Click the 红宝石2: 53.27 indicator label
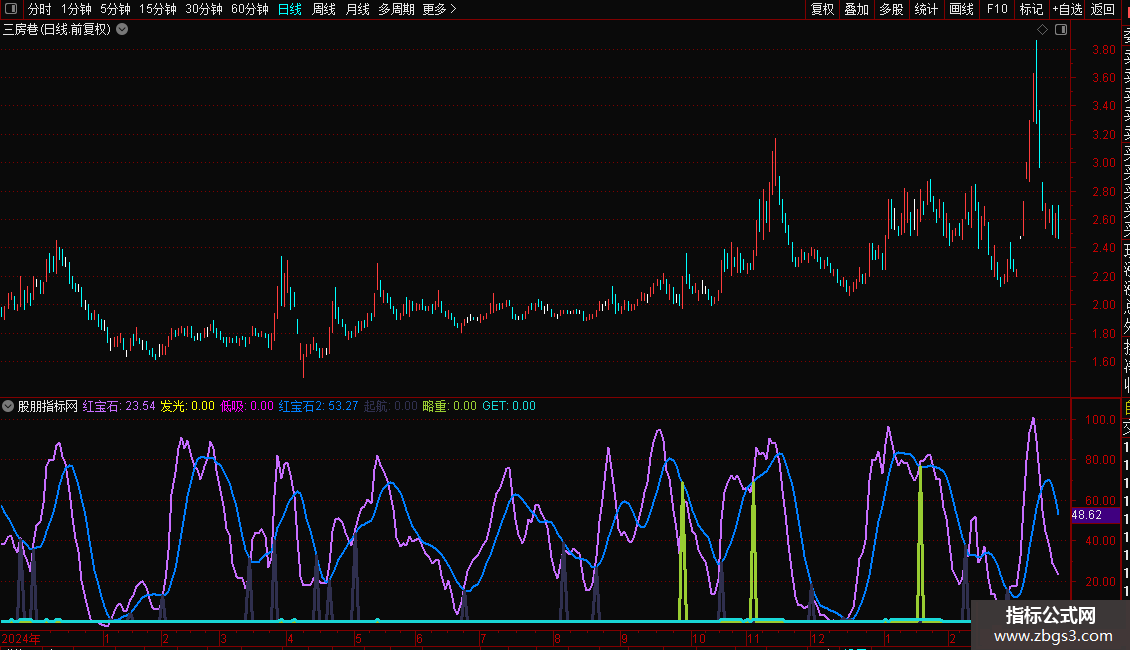This screenshot has height=650, width=1130. click(x=319, y=406)
